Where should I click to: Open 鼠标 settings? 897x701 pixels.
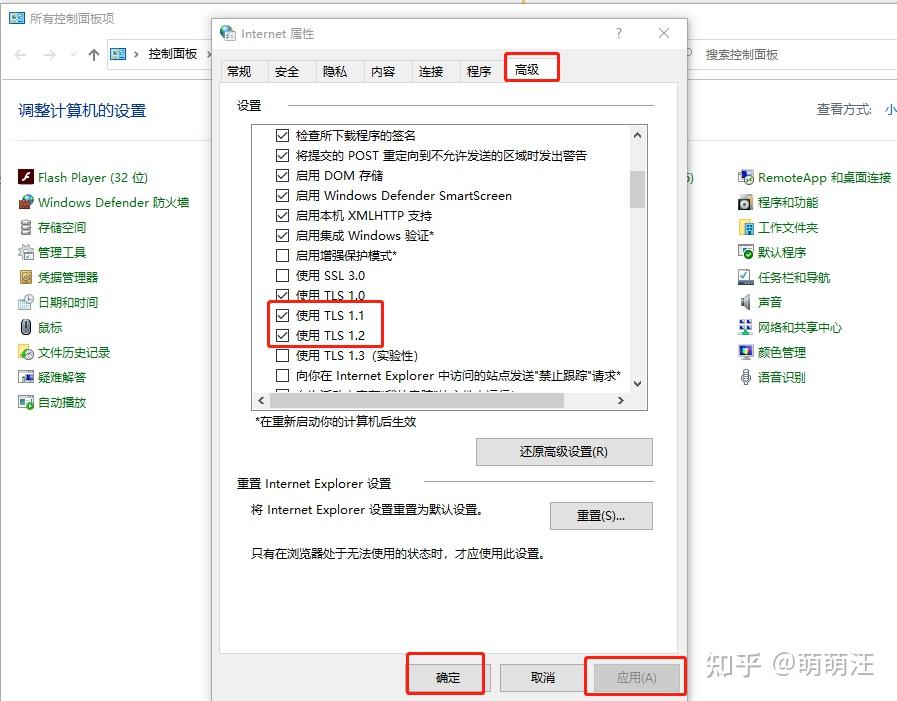coord(50,327)
